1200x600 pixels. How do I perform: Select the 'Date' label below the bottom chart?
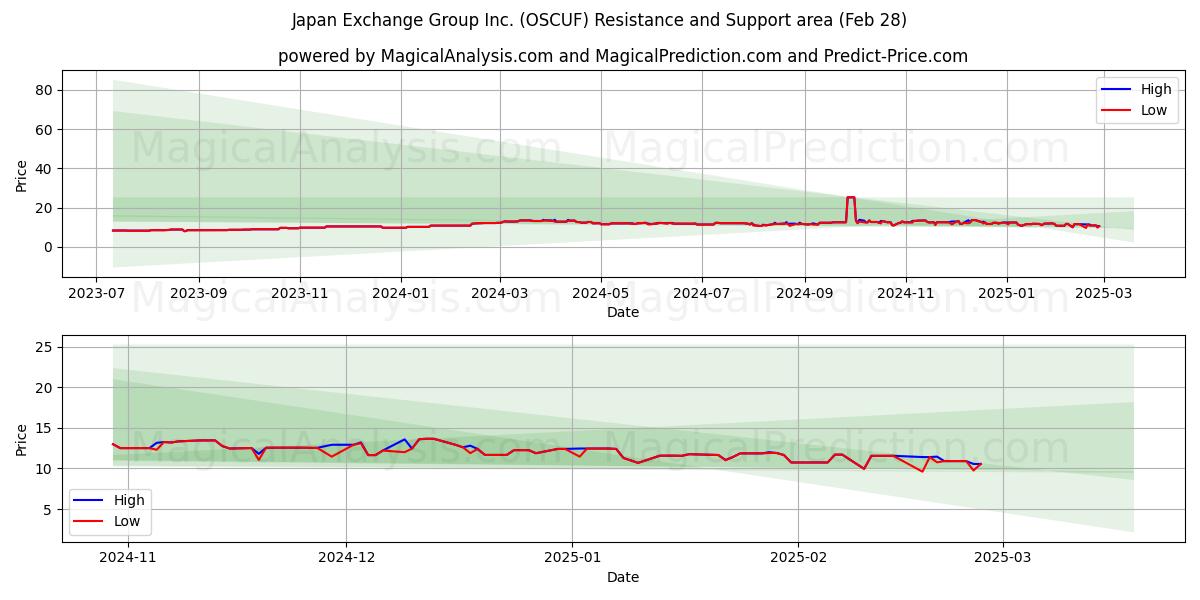pyautogui.click(x=623, y=577)
